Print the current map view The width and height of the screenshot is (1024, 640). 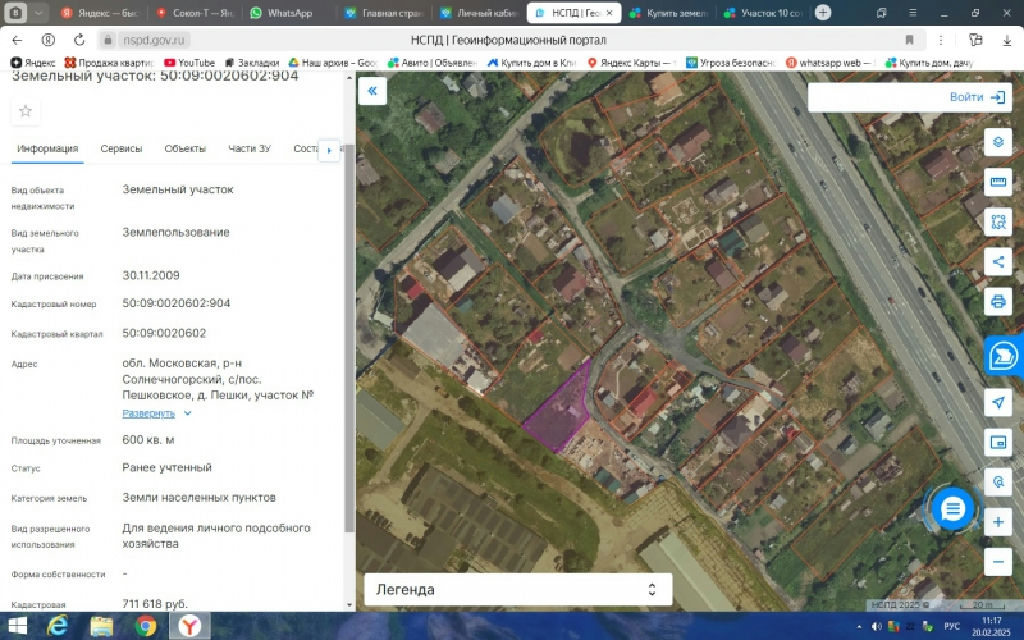(x=997, y=301)
